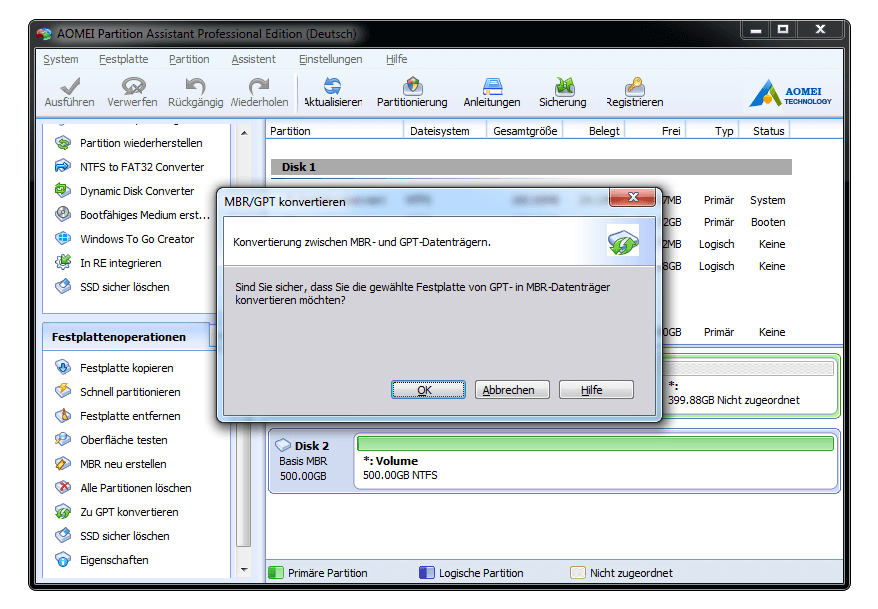
Task: Click the Hilfe button in the dialog
Action: click(596, 390)
